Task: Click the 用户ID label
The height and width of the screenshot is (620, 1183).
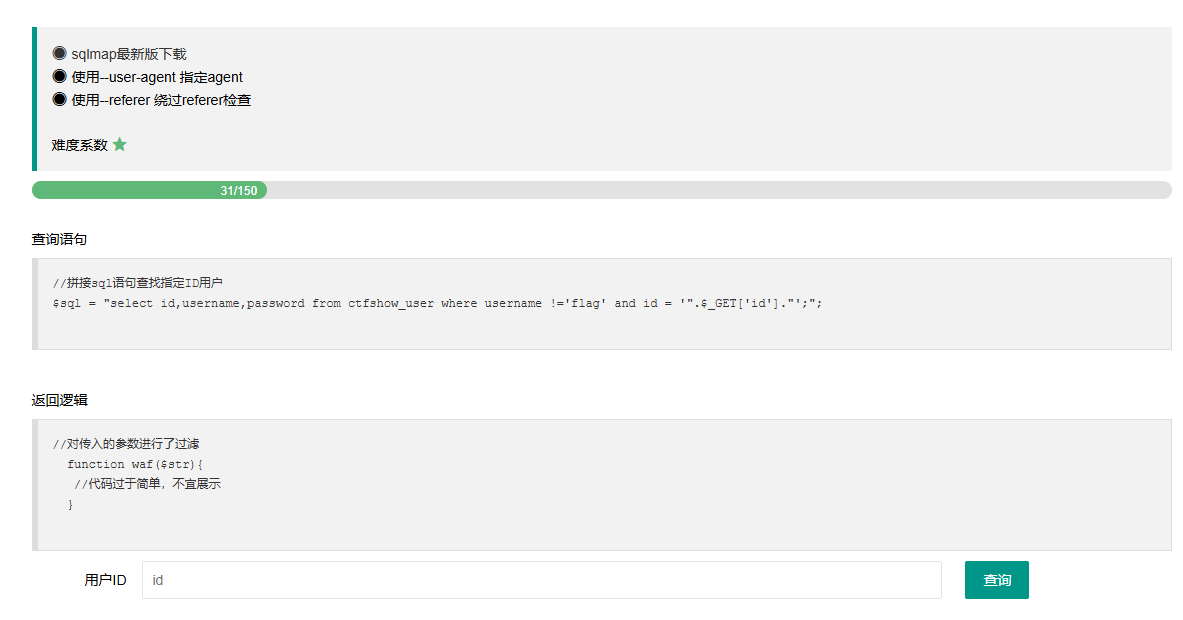Action: pos(105,580)
